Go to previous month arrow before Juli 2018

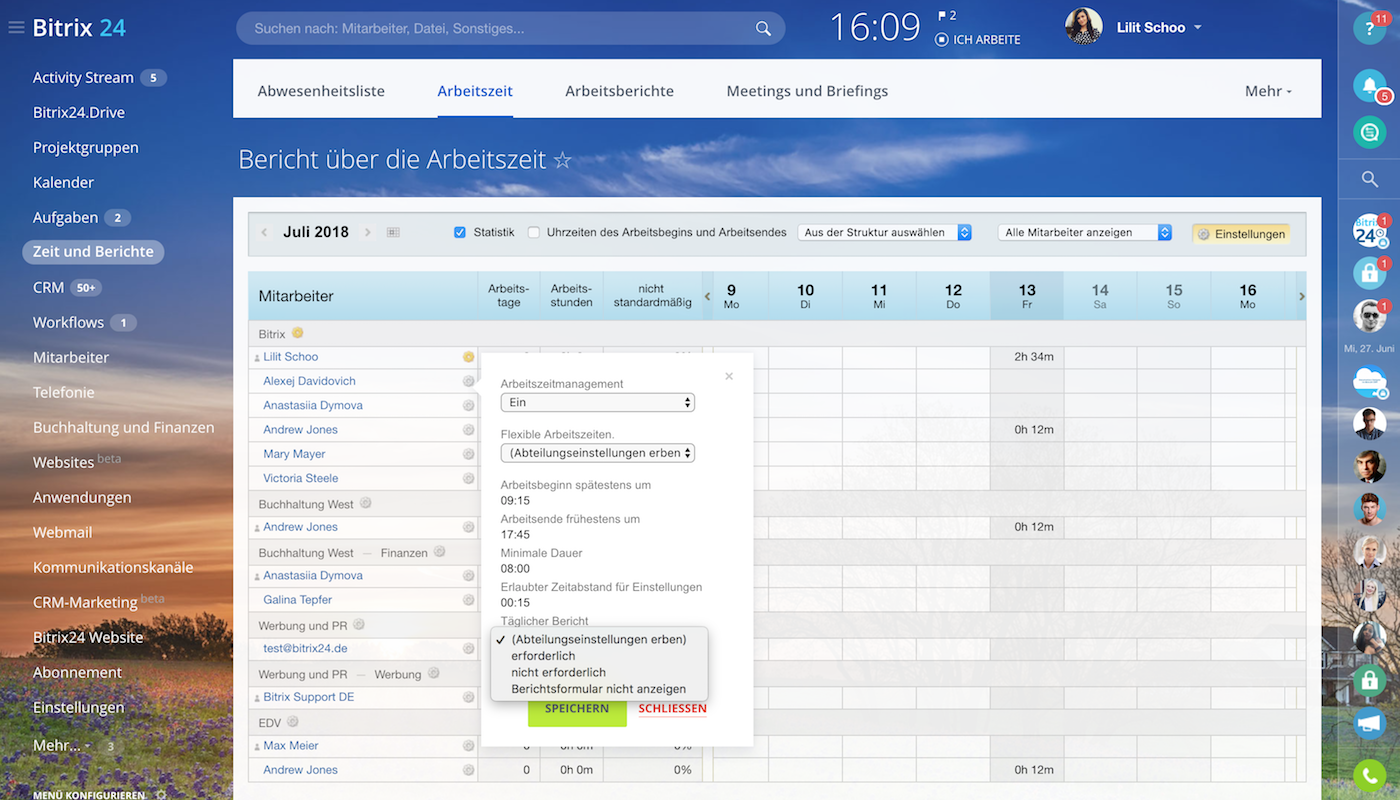[264, 232]
